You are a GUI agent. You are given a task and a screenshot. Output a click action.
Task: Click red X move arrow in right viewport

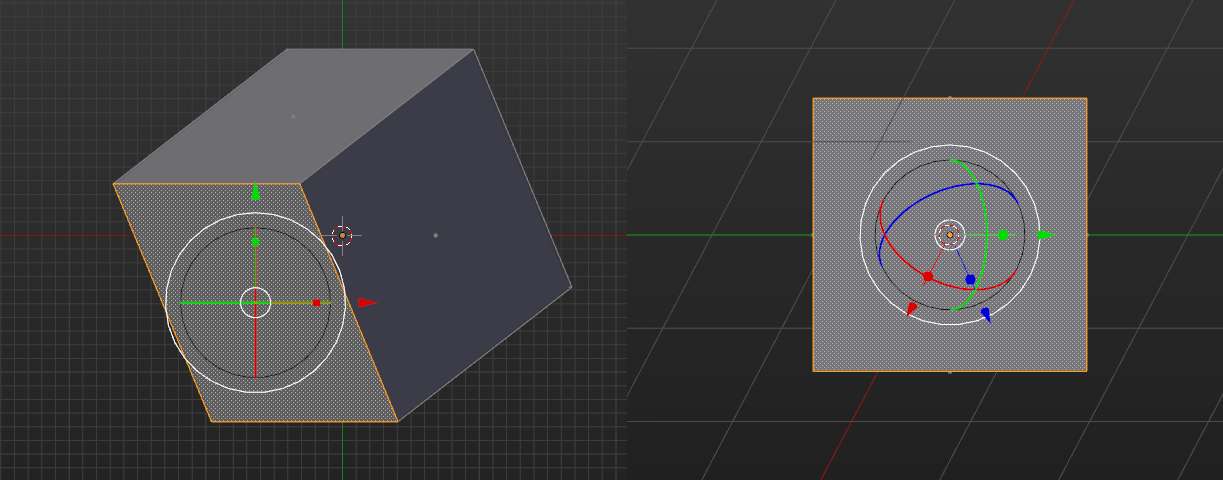(x=911, y=309)
